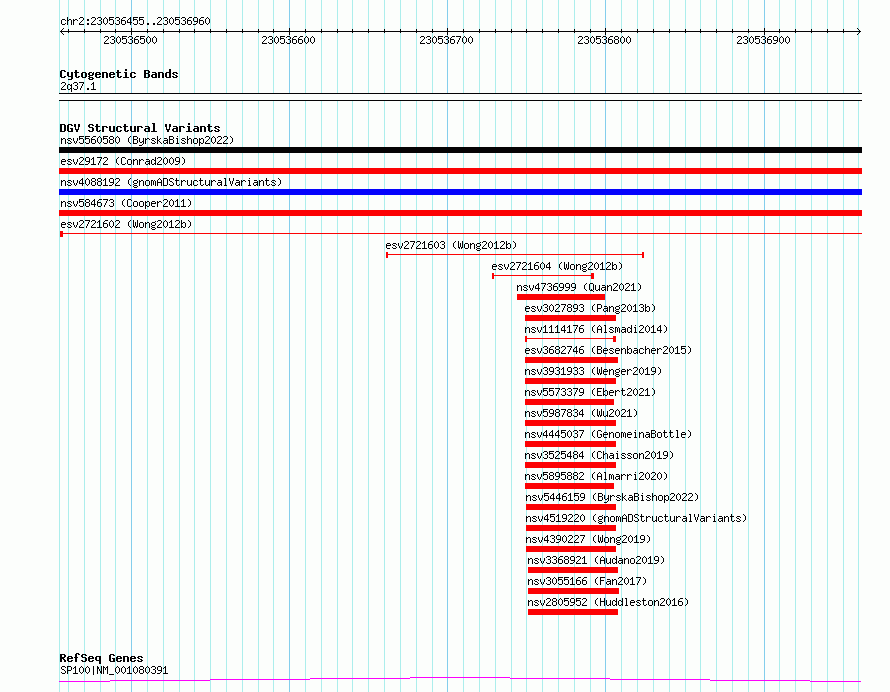
Task: Select the nsv4445037 red bar
Action: 570,444
